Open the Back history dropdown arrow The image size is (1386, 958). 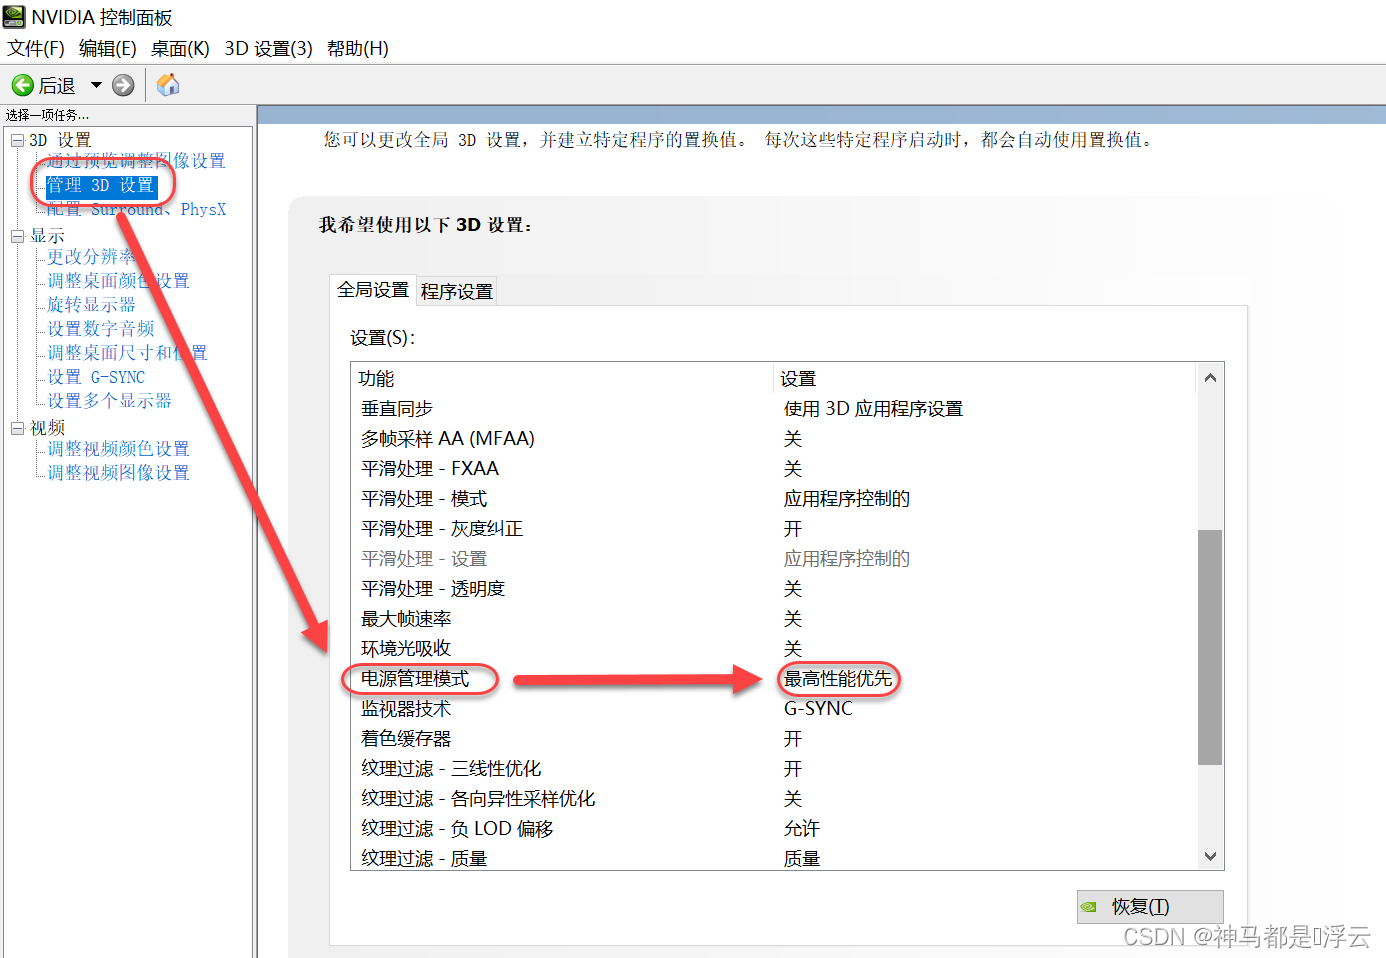pos(97,85)
